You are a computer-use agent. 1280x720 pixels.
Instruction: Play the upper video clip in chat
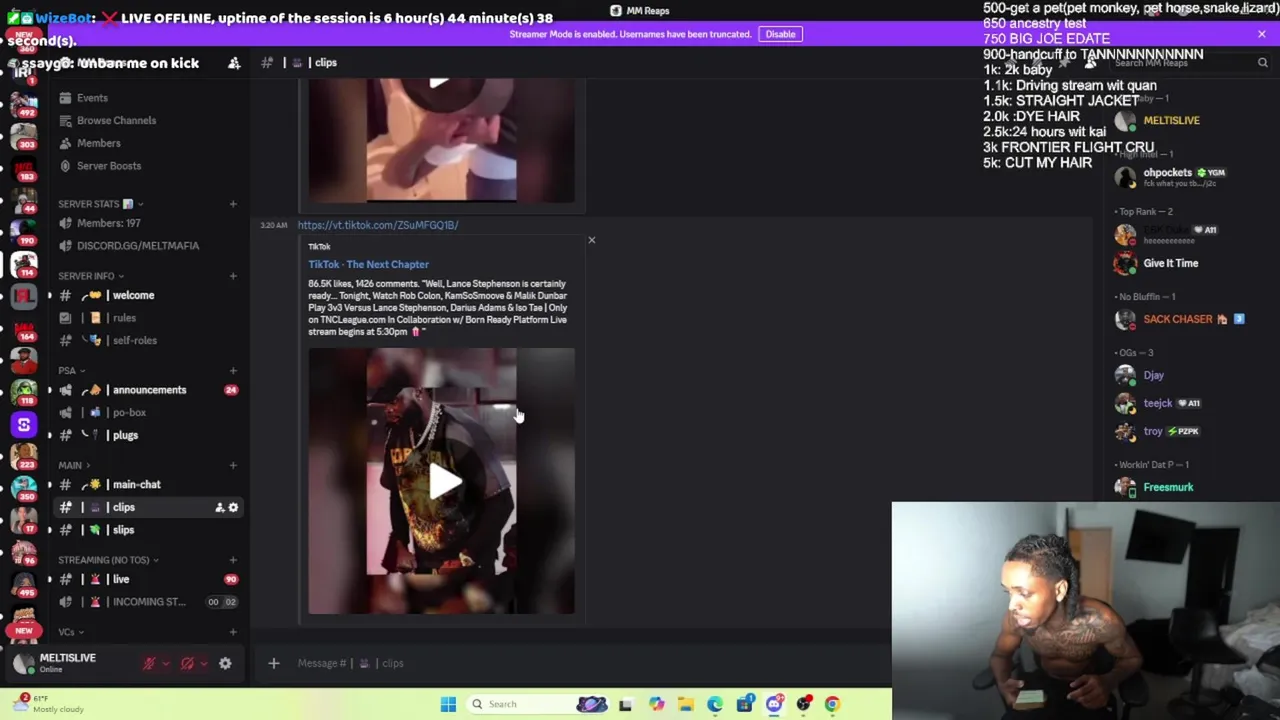tap(439, 82)
